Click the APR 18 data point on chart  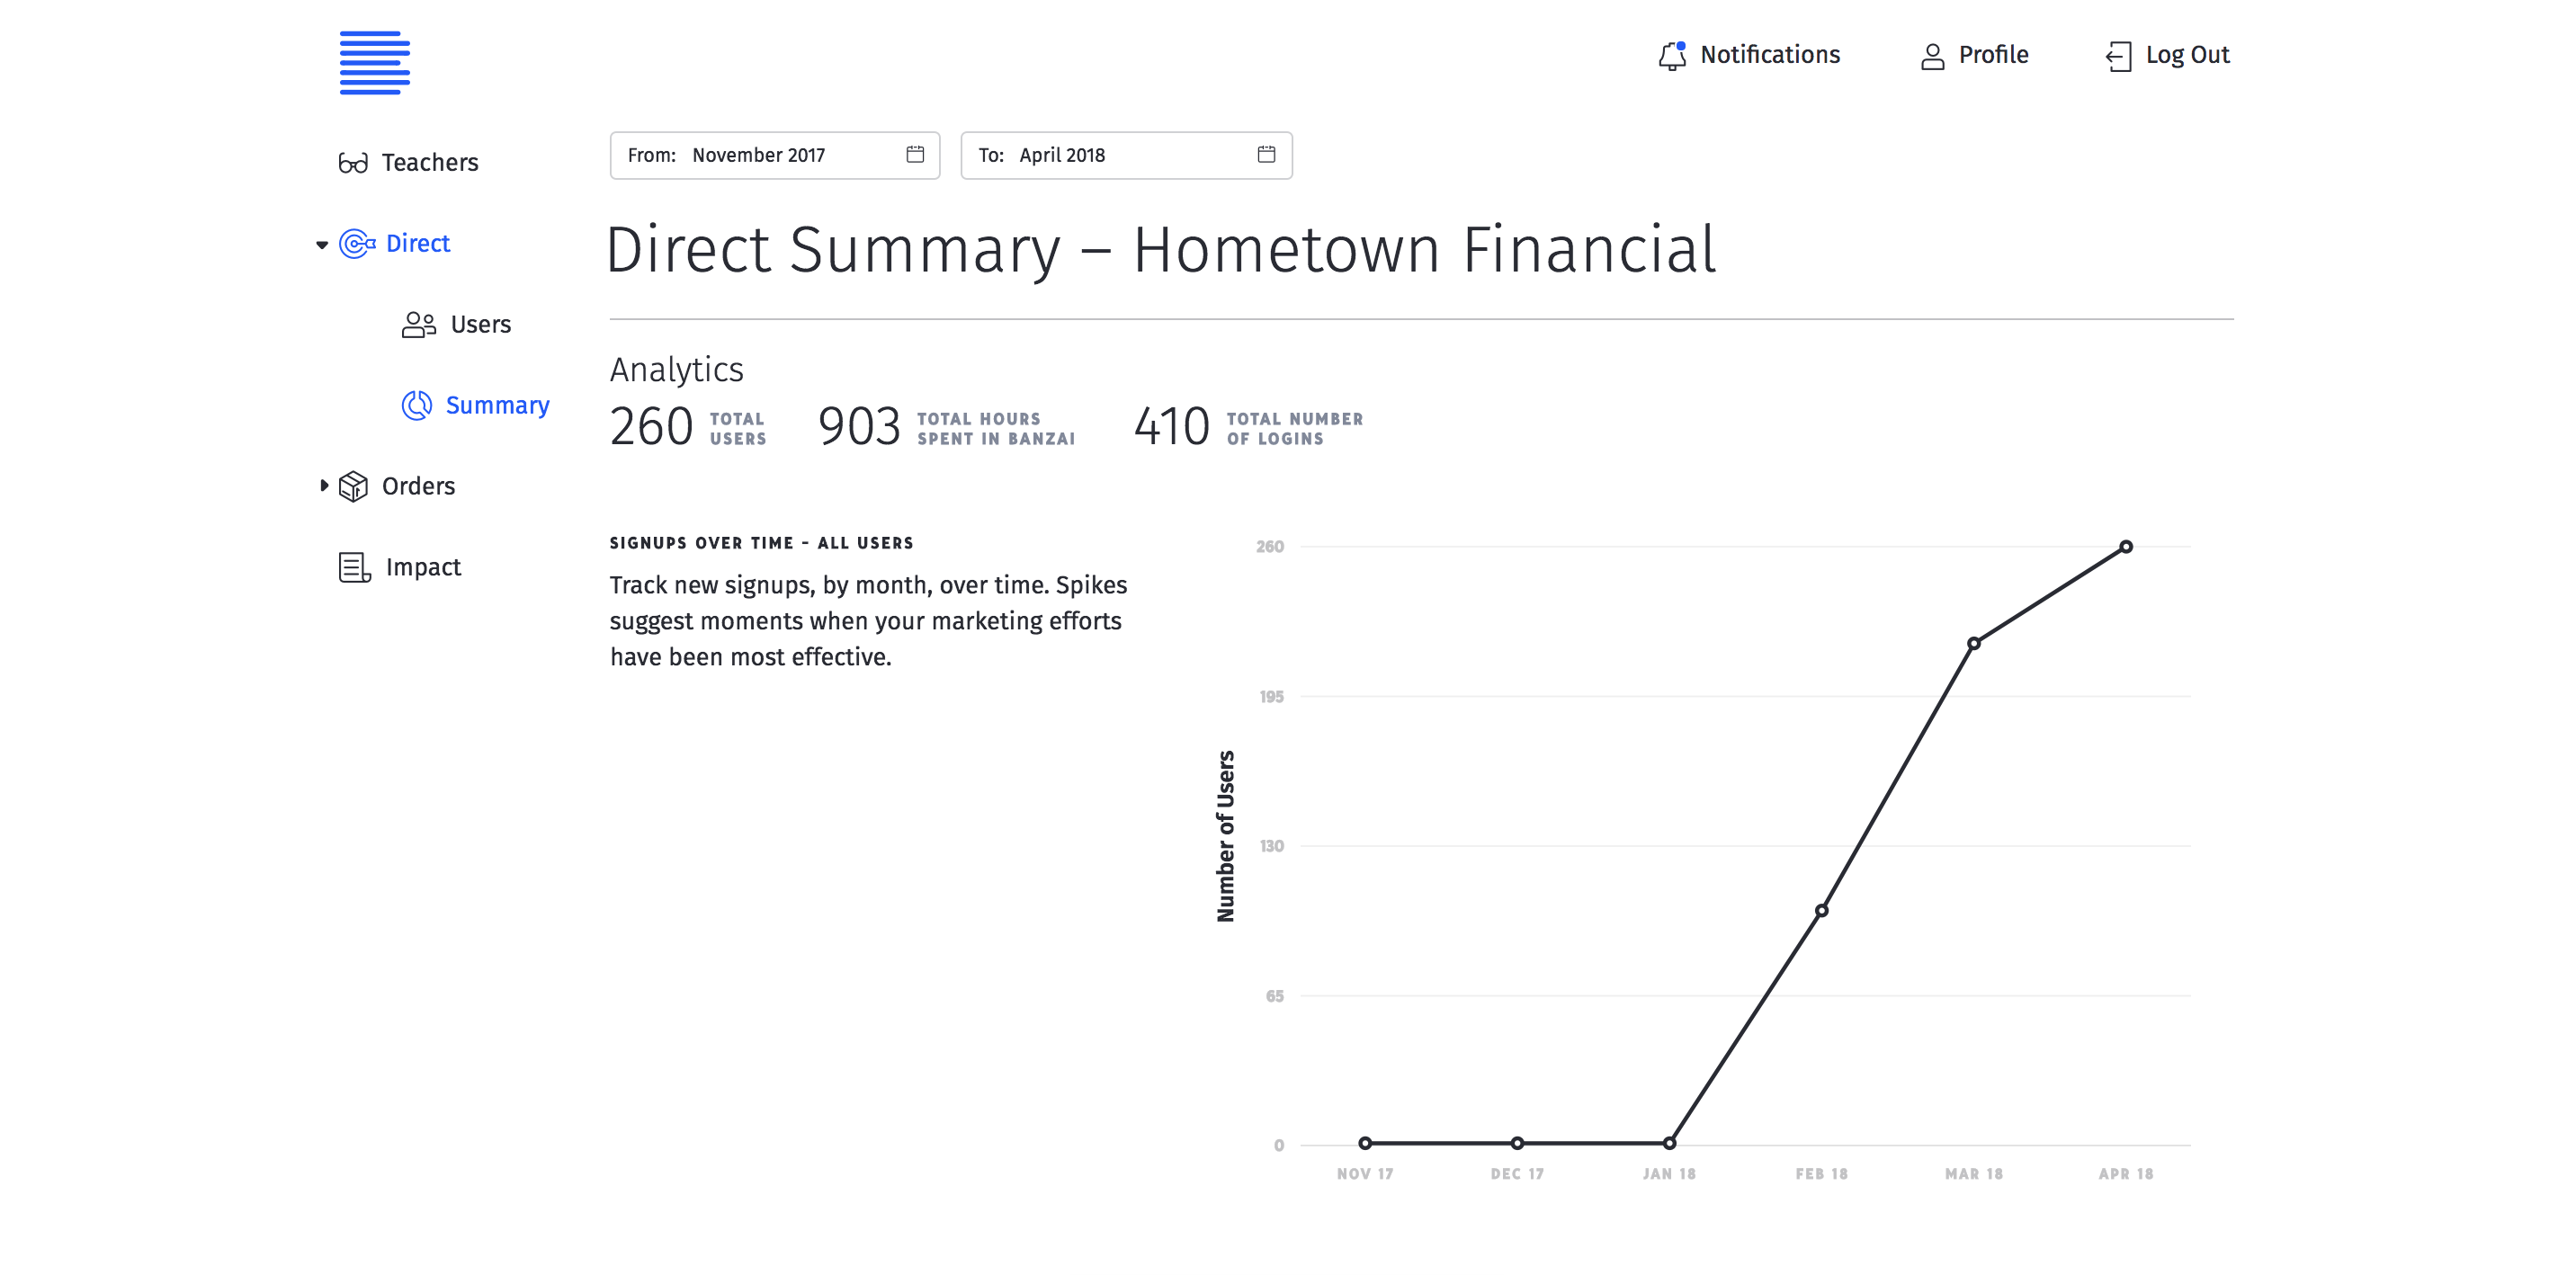tap(2126, 547)
